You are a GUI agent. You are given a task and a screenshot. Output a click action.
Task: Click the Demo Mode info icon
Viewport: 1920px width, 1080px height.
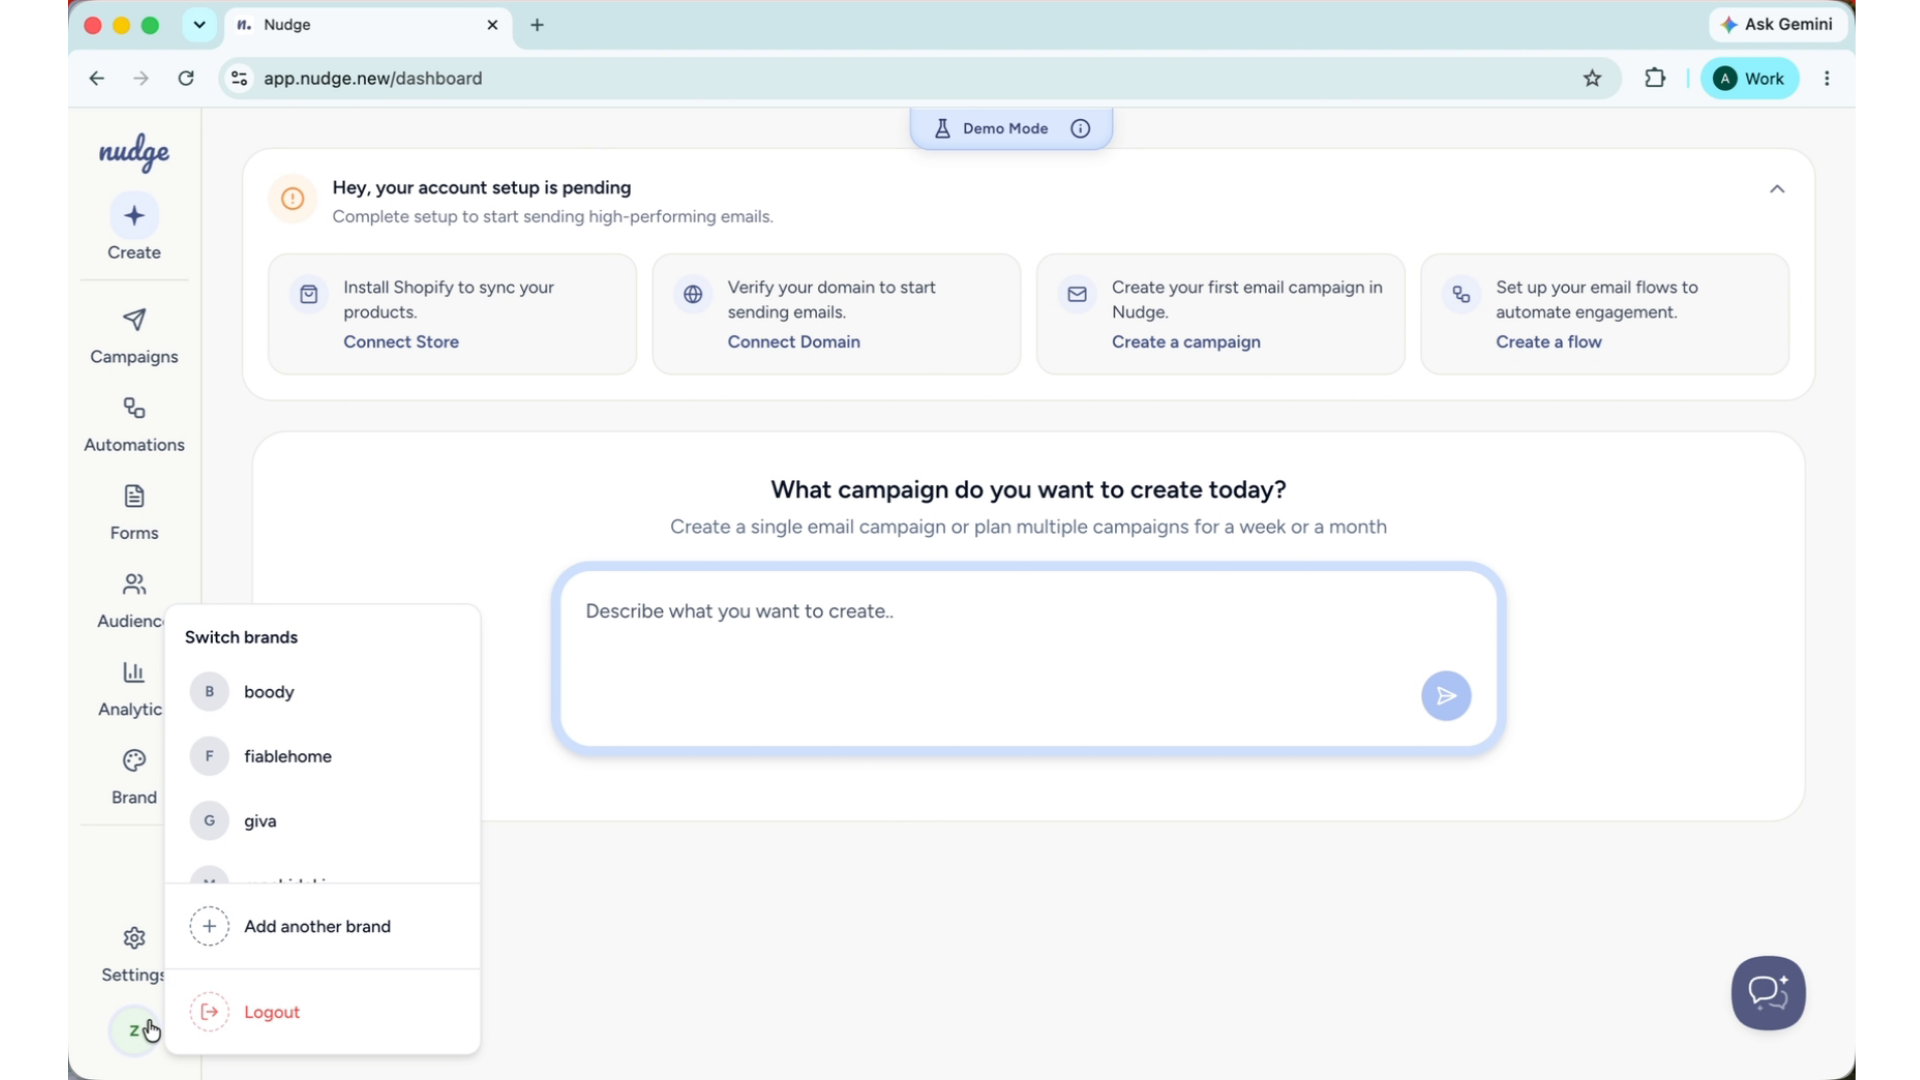point(1080,128)
